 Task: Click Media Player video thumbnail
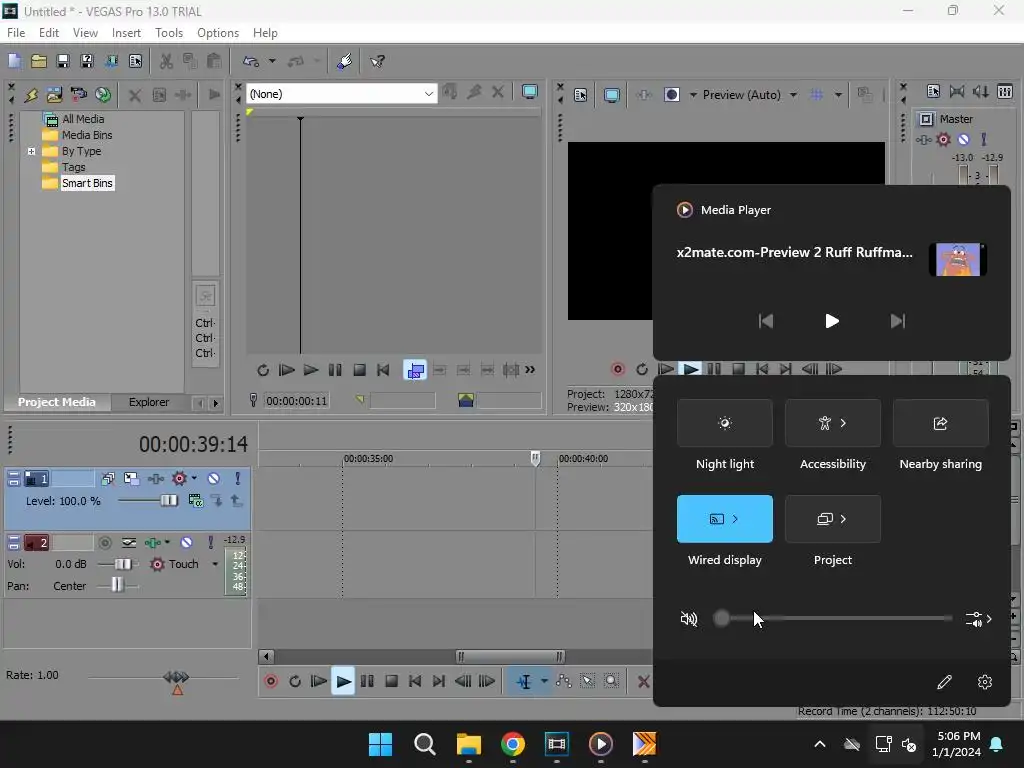tap(958, 259)
